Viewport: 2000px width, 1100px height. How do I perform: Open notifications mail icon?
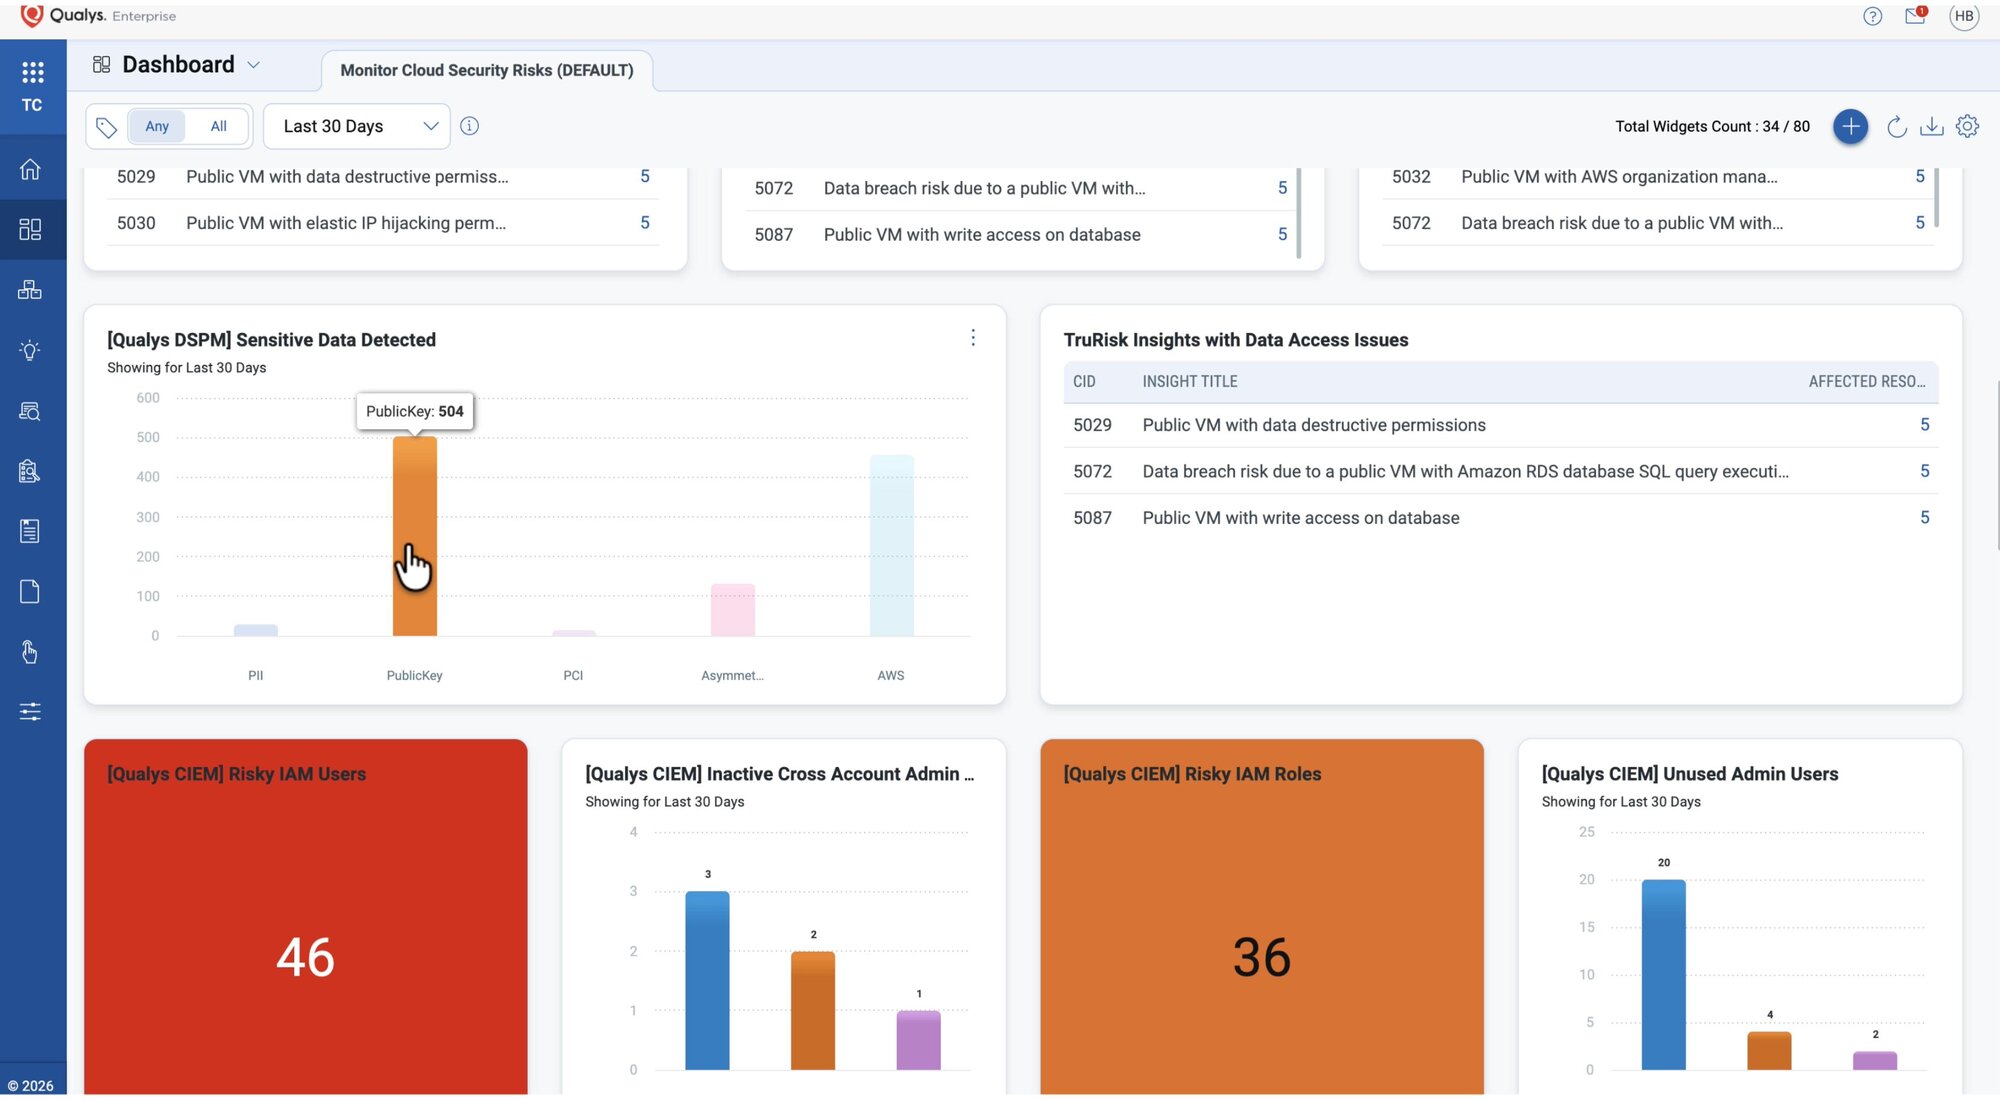tap(1915, 16)
